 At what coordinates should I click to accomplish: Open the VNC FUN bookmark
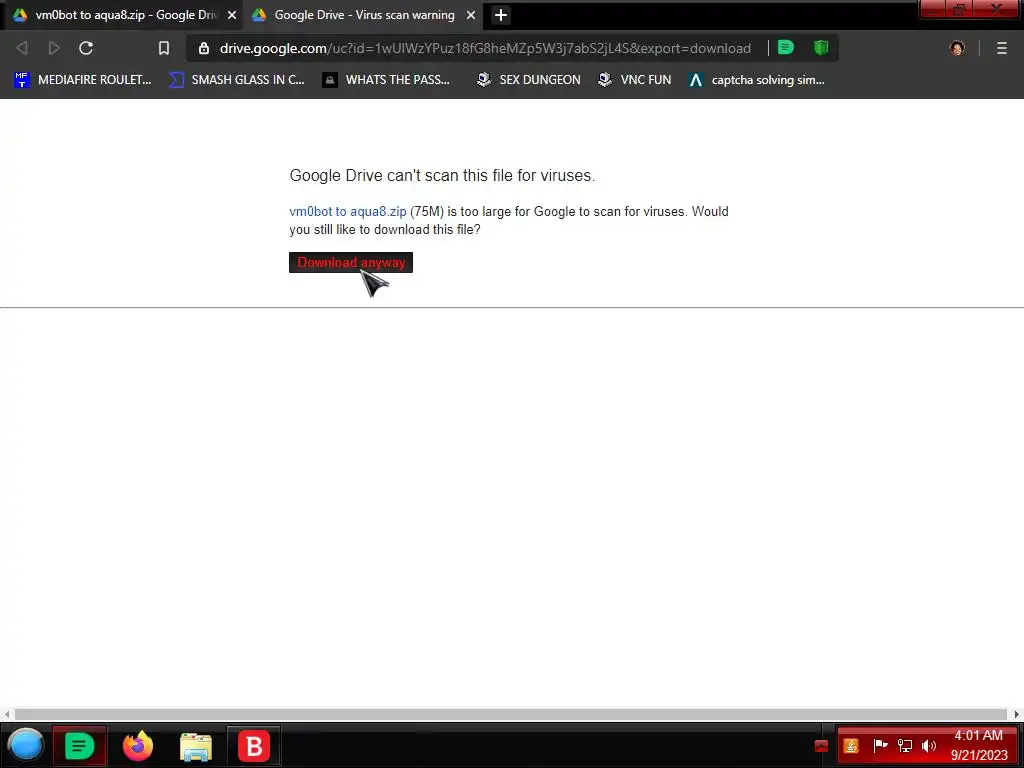tap(635, 80)
